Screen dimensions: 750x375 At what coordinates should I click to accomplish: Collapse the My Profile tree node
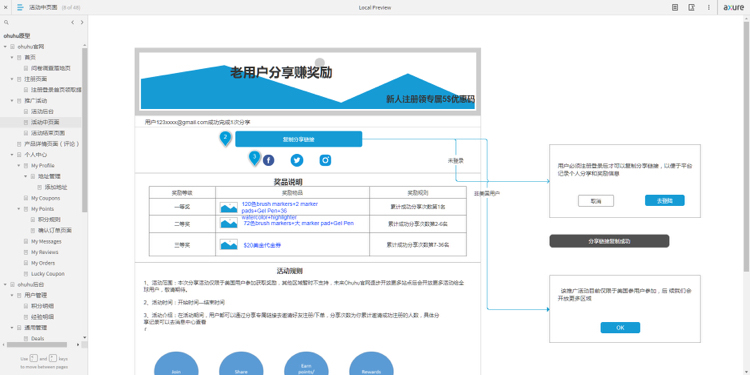19,165
